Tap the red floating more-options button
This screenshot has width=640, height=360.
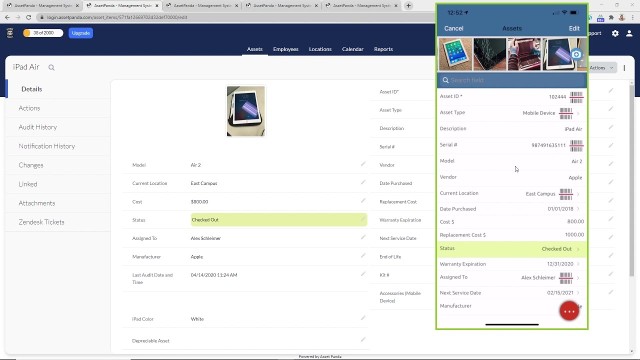tap(569, 311)
